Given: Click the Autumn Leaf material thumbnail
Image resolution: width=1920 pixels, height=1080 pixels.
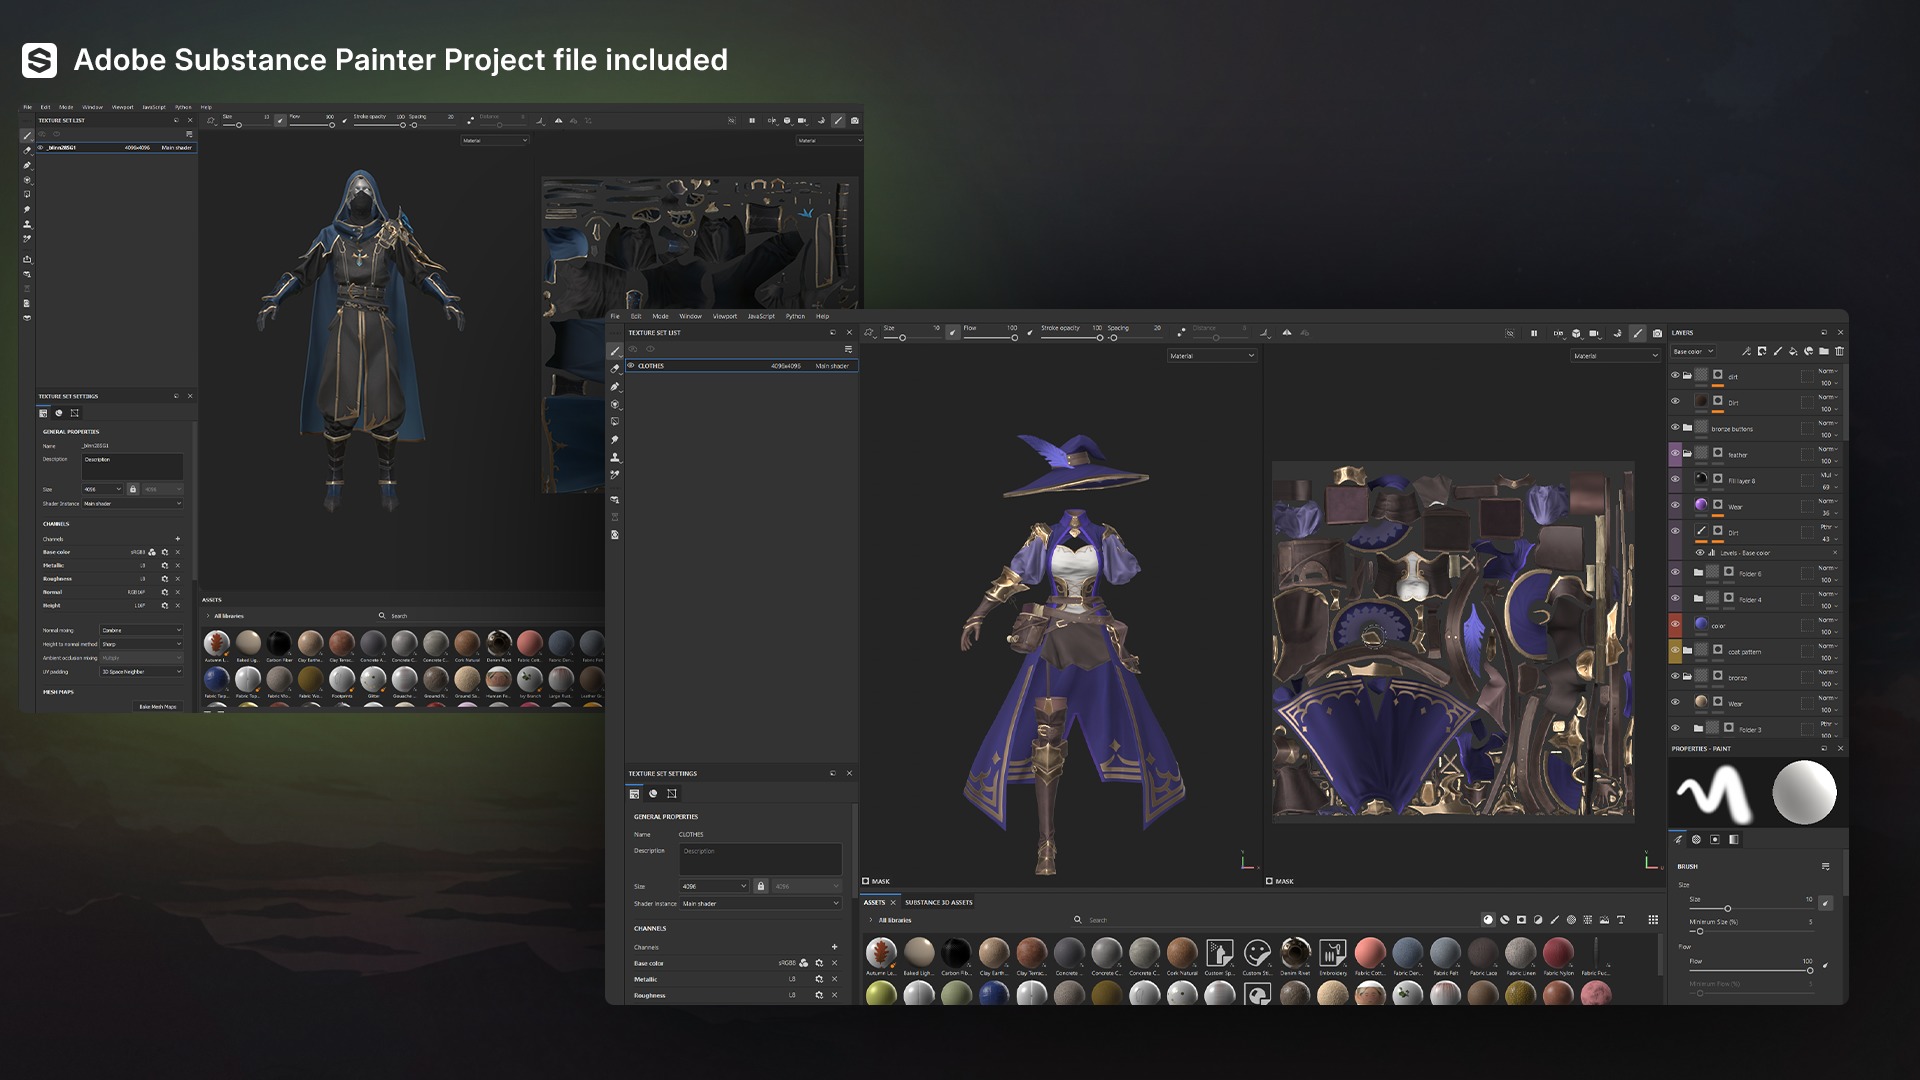Looking at the screenshot, I should point(881,952).
